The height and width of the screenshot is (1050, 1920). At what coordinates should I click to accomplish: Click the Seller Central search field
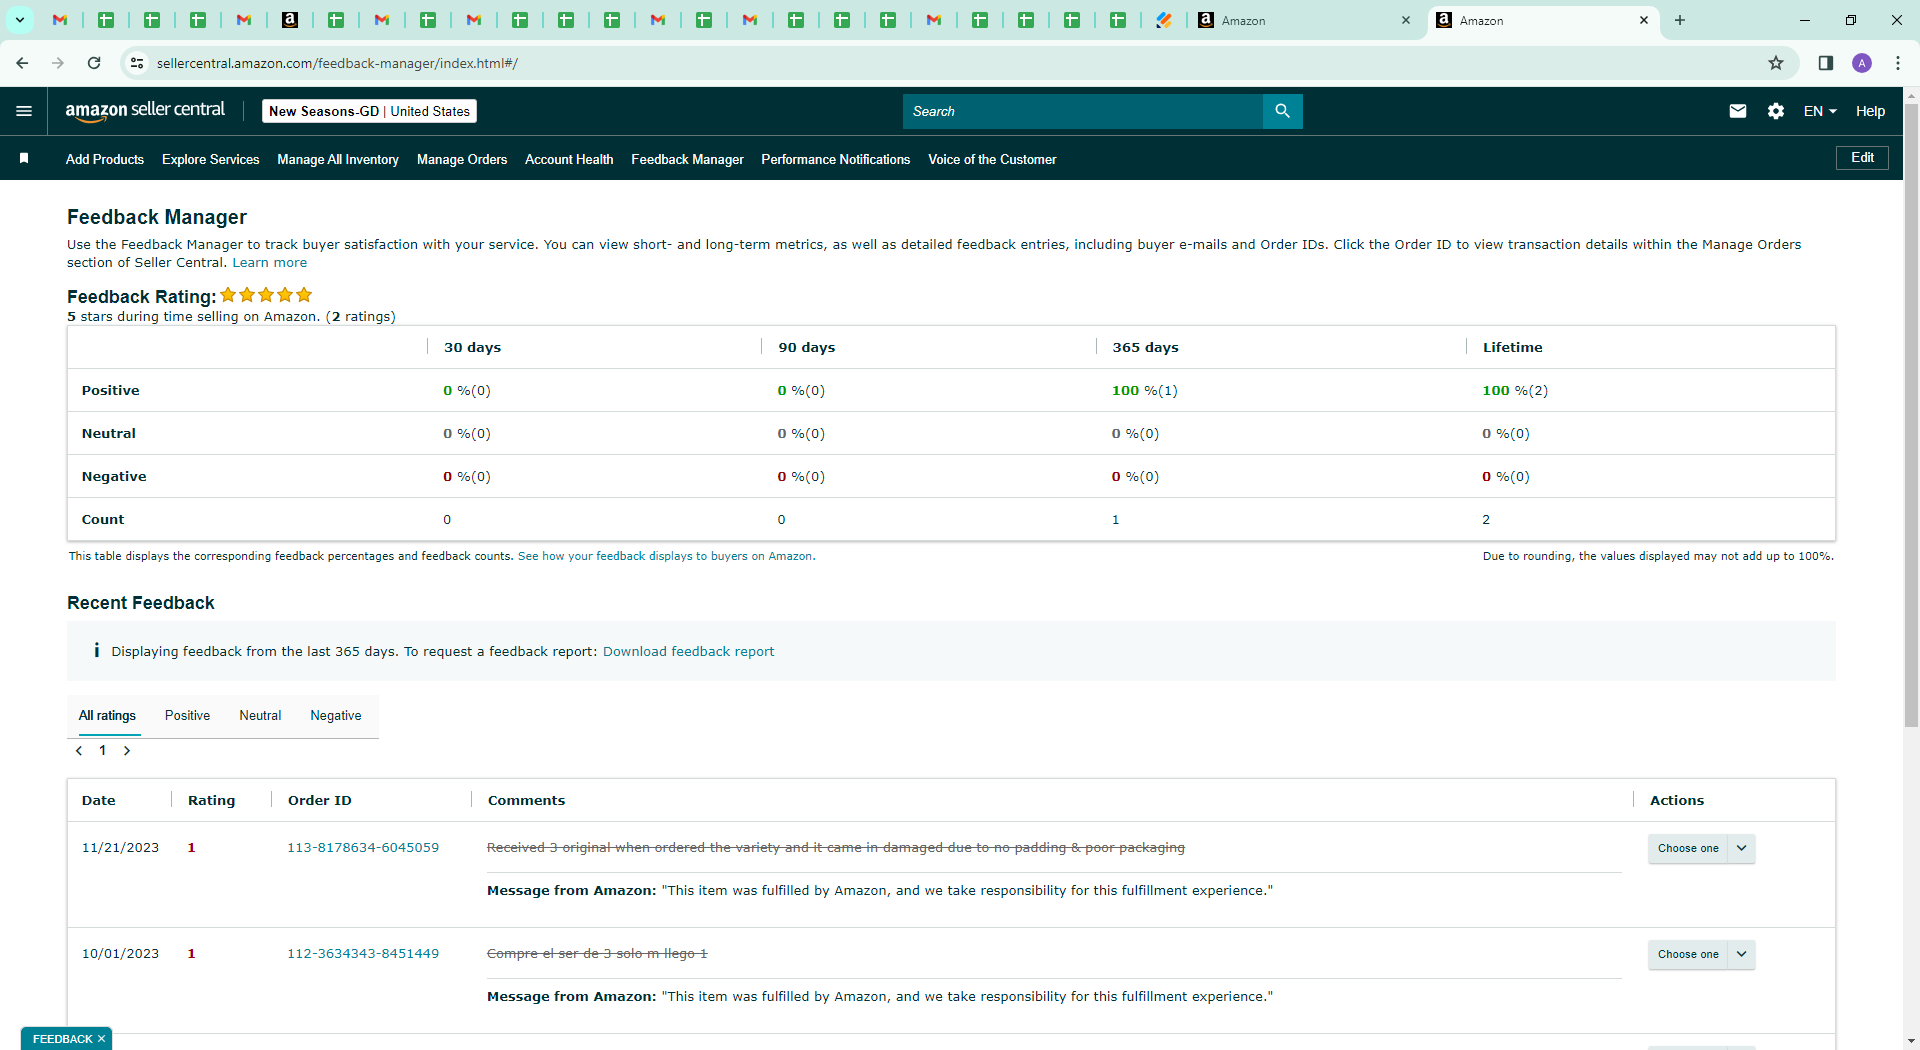click(x=1083, y=111)
